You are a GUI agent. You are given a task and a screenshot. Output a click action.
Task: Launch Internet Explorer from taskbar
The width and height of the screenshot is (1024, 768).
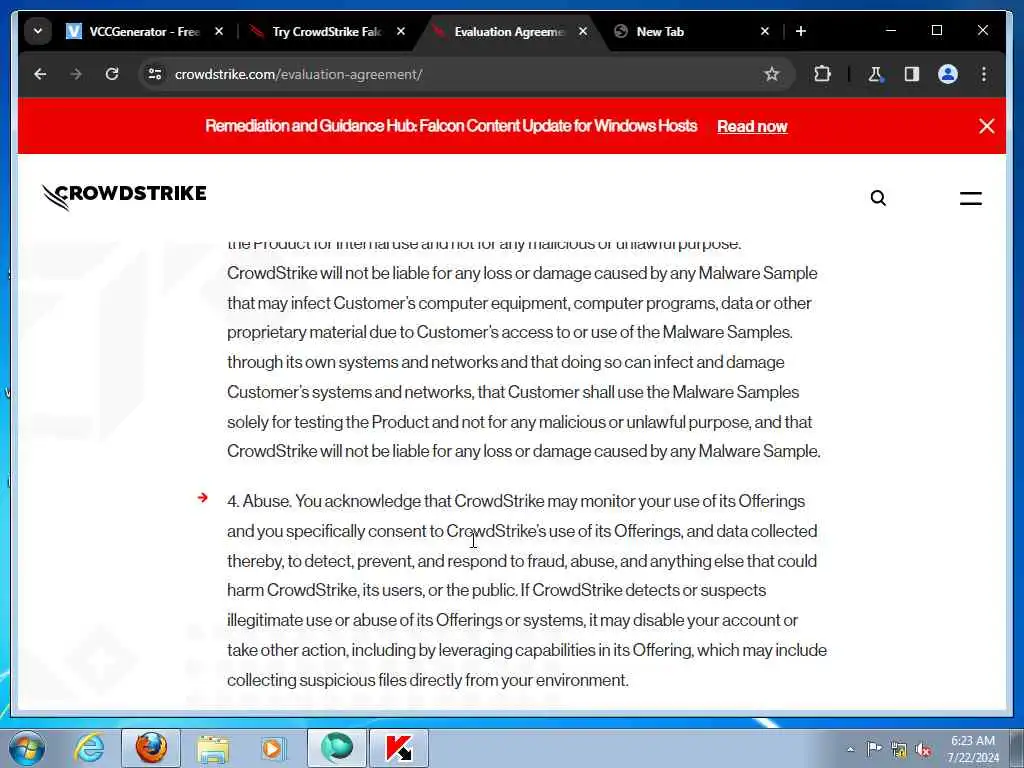(89, 748)
